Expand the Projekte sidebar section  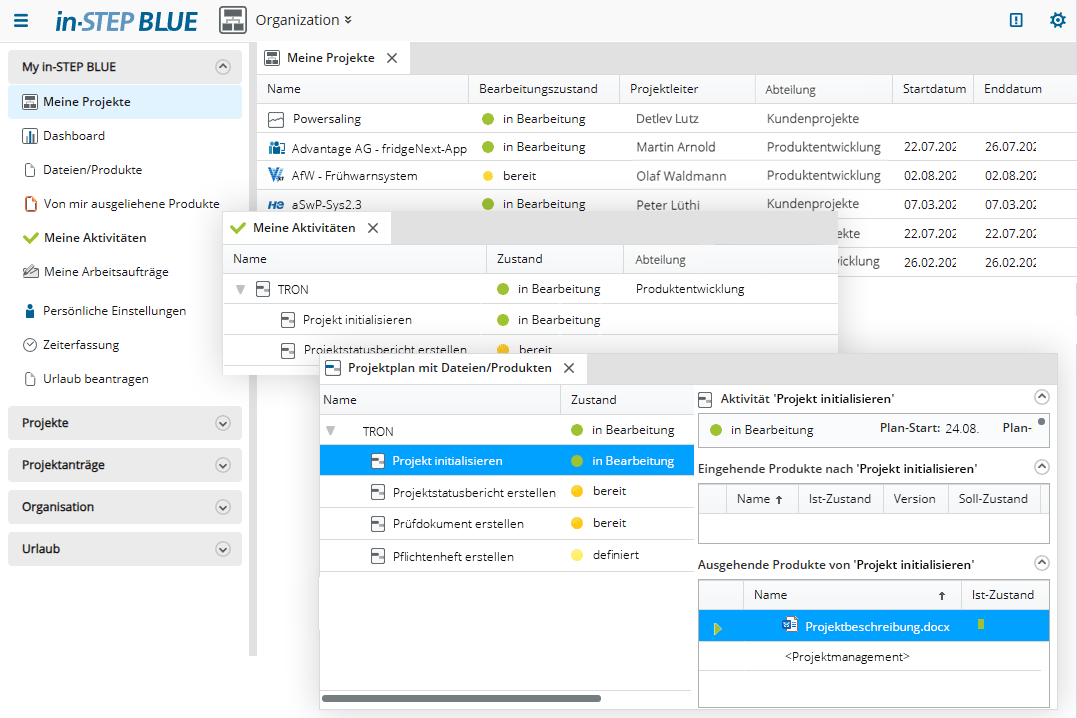pos(222,423)
